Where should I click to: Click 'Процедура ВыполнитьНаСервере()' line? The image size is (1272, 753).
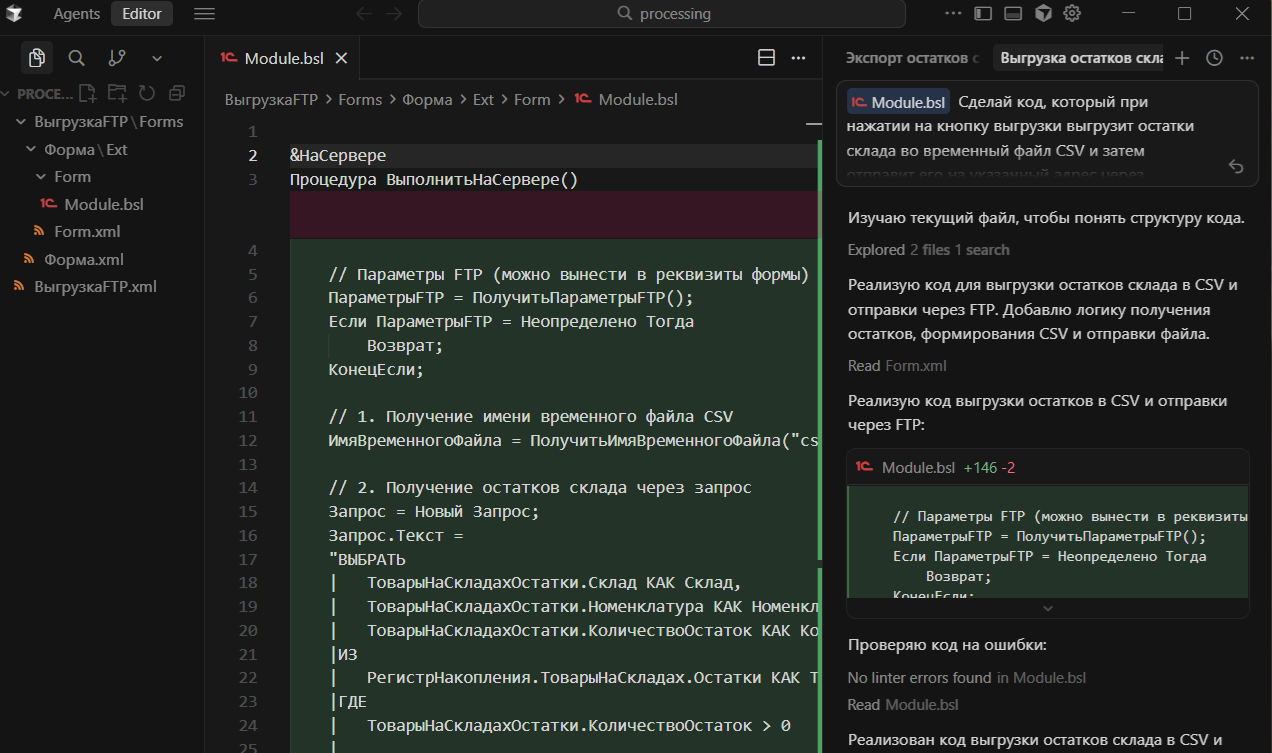(x=434, y=180)
